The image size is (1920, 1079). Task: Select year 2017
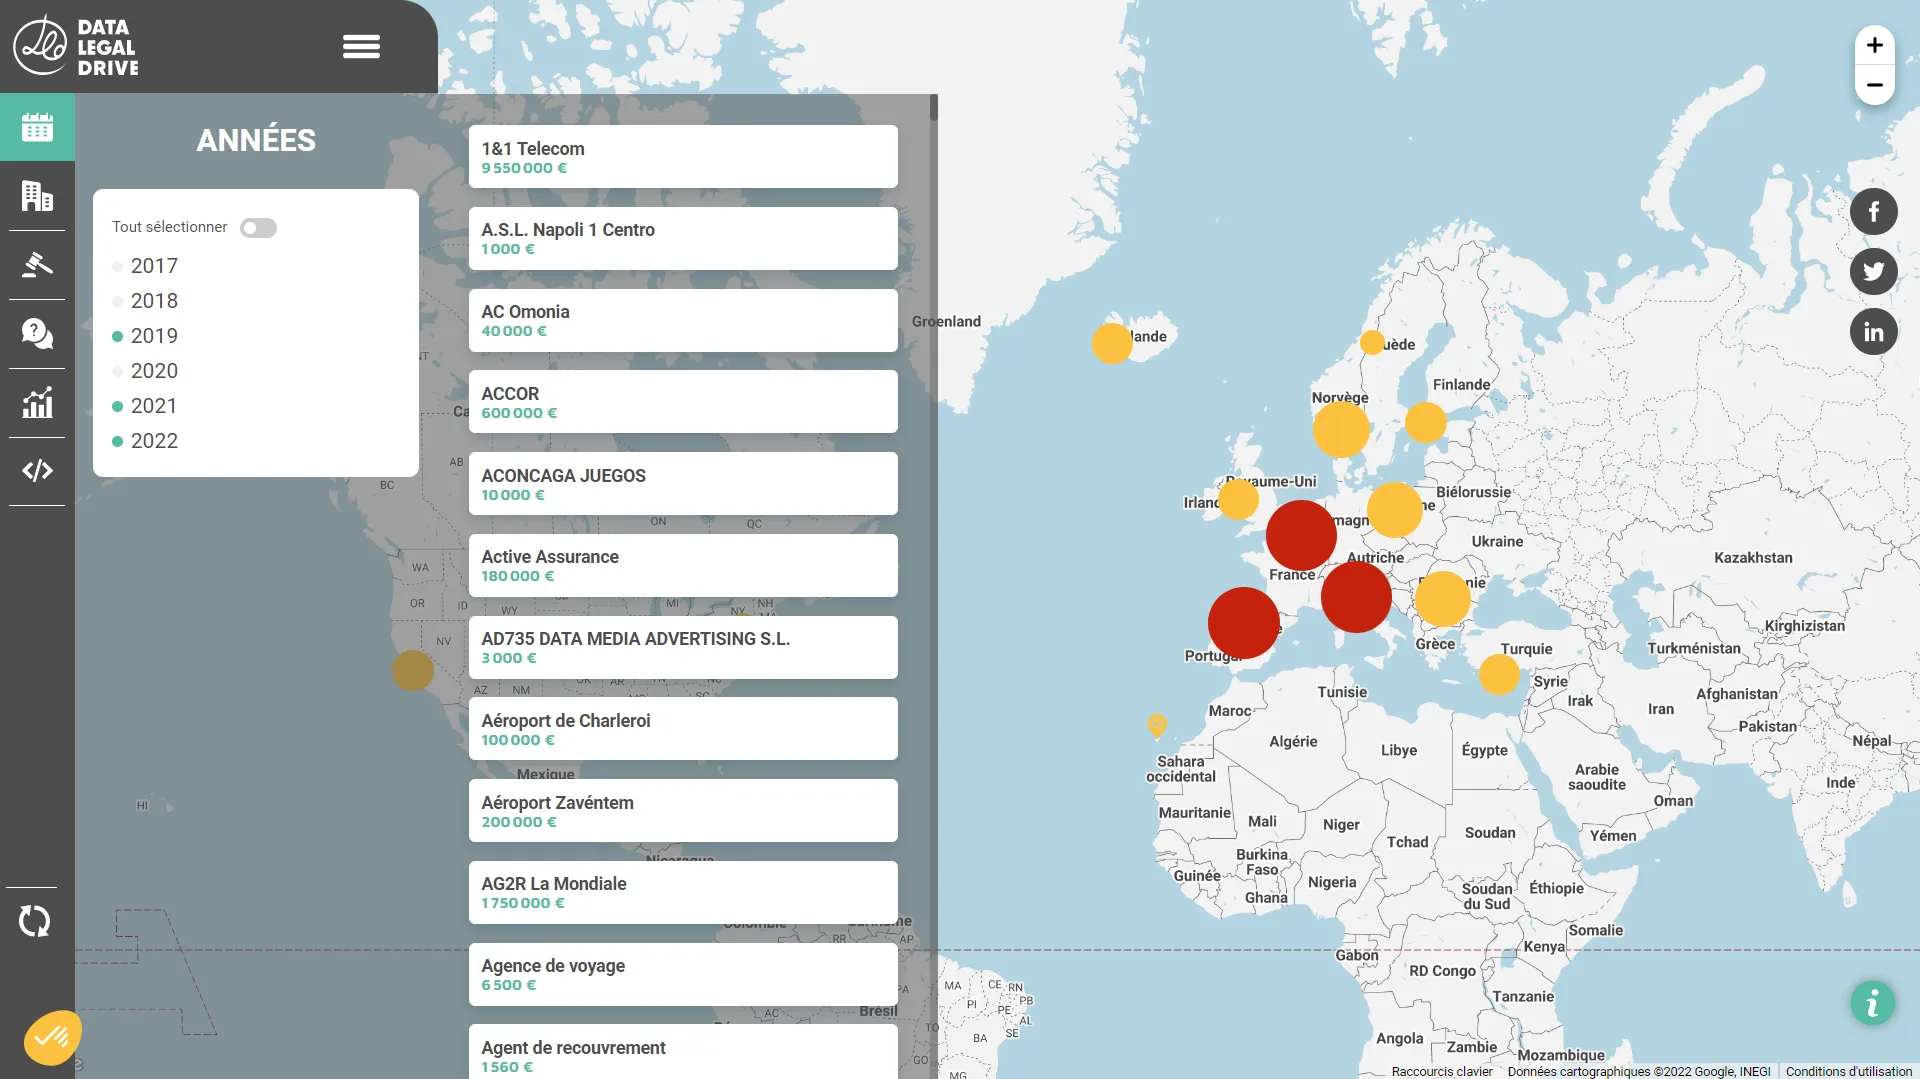tap(145, 266)
